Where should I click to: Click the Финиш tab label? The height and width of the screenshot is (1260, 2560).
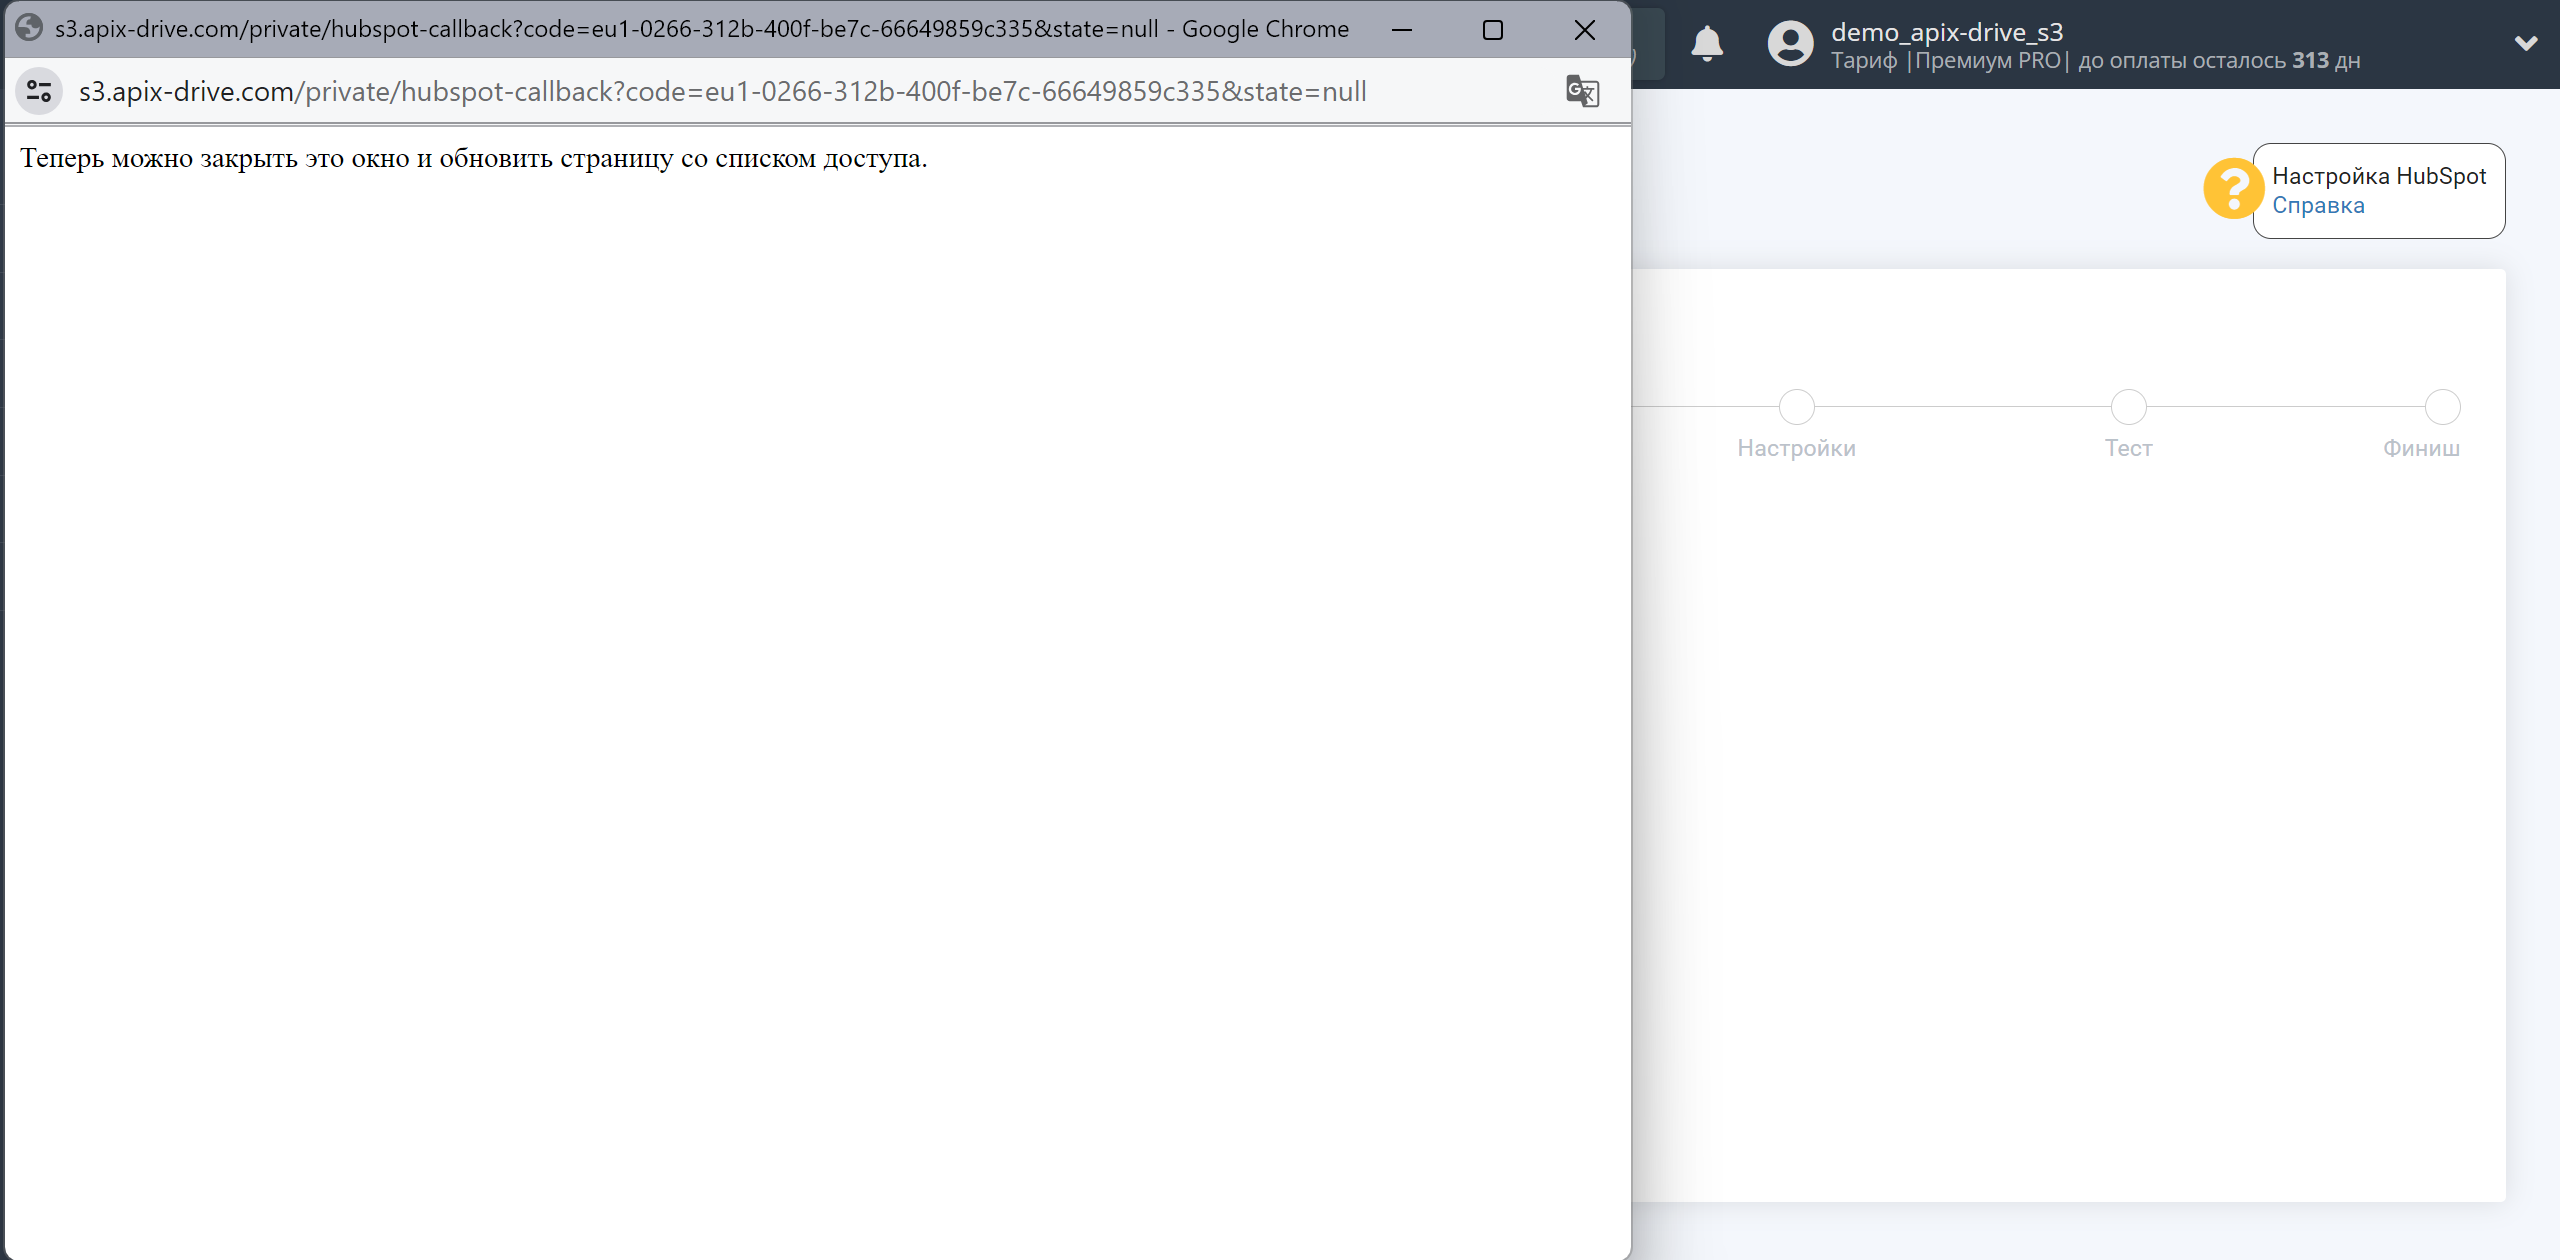coord(2421,446)
